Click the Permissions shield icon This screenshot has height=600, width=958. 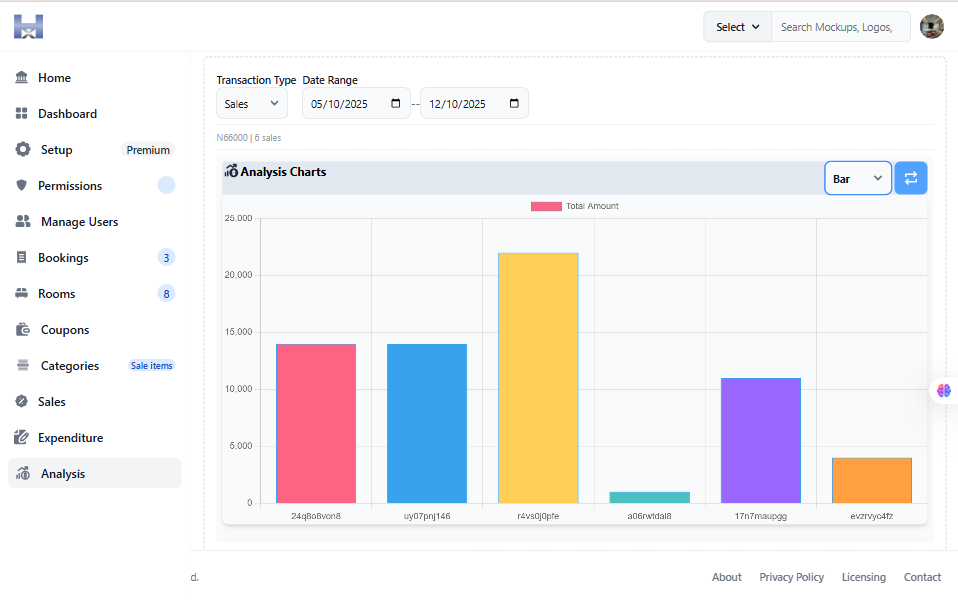tap(22, 186)
